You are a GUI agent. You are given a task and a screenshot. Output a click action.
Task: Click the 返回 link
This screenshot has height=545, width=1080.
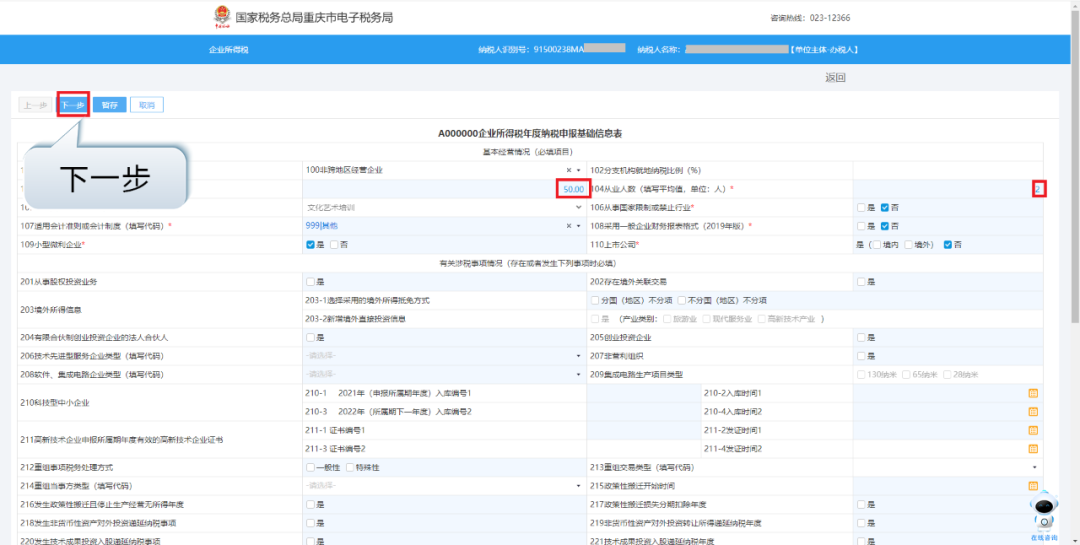[x=835, y=78]
